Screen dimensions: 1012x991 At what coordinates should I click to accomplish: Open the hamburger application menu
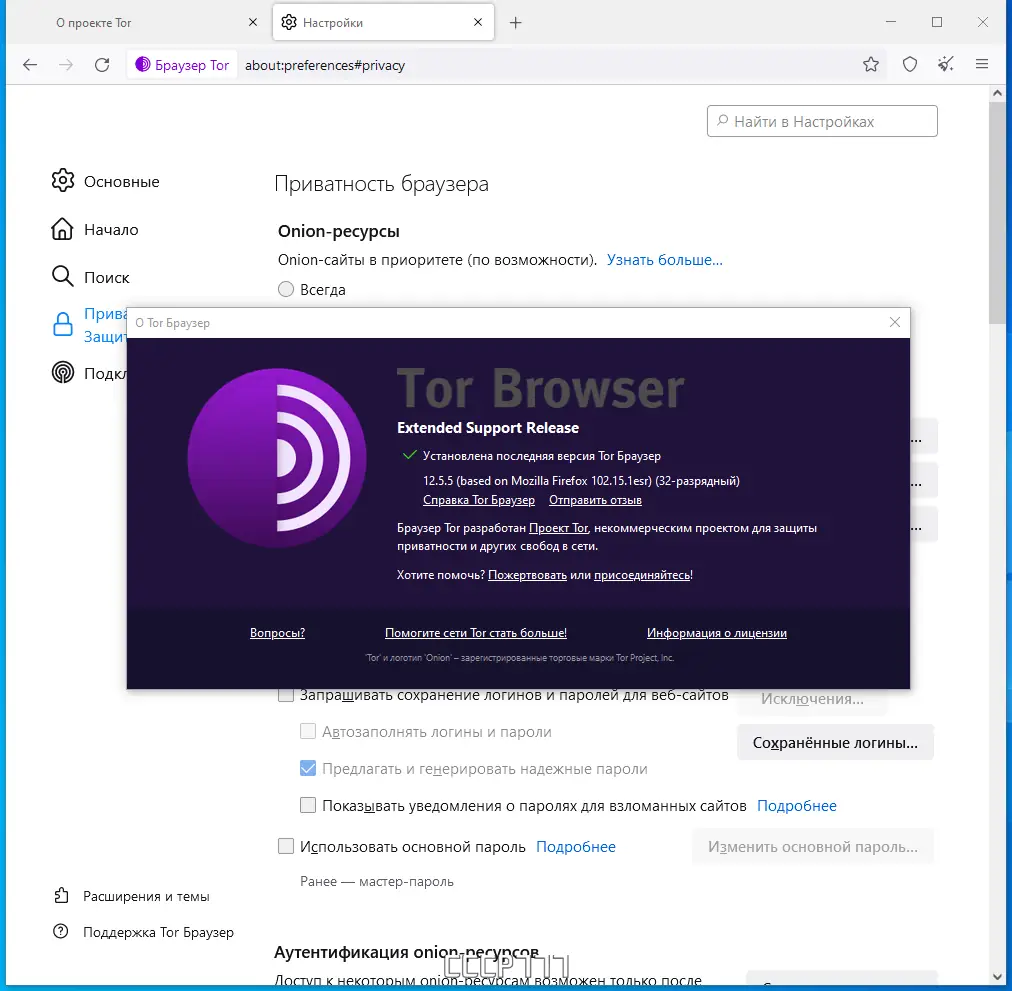[x=982, y=64]
